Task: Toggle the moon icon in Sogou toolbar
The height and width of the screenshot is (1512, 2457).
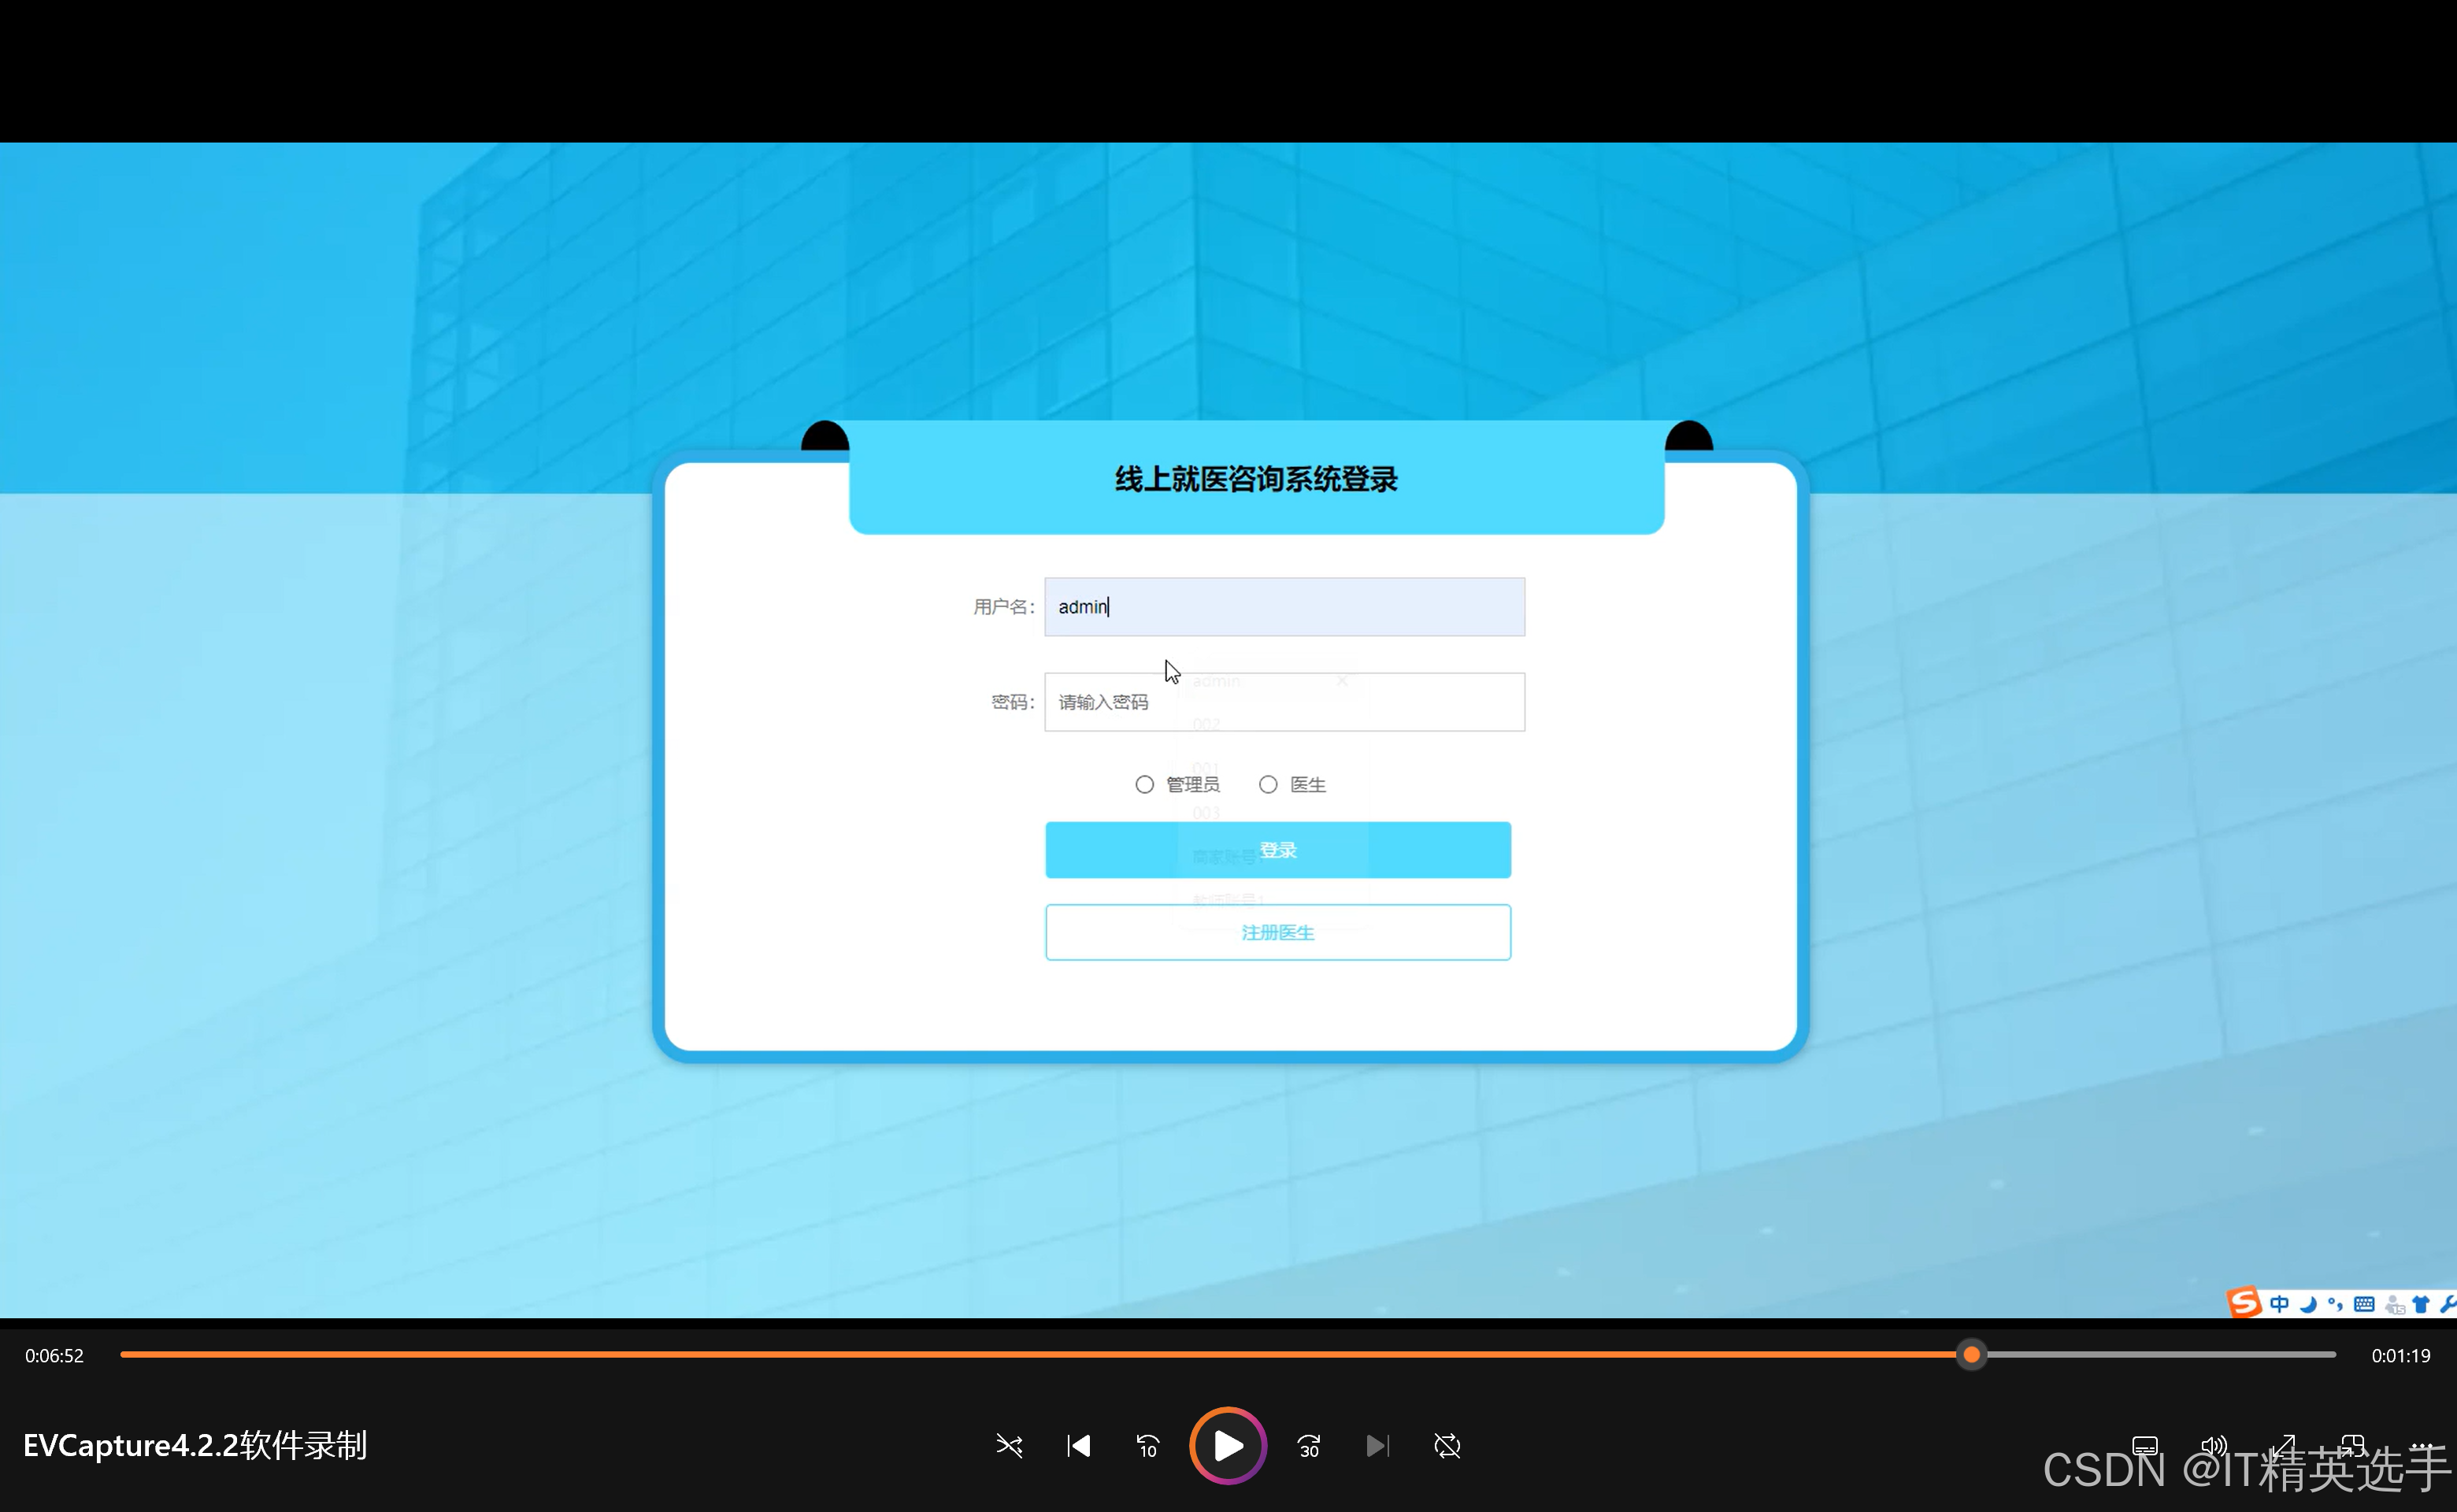Action: (2309, 1306)
